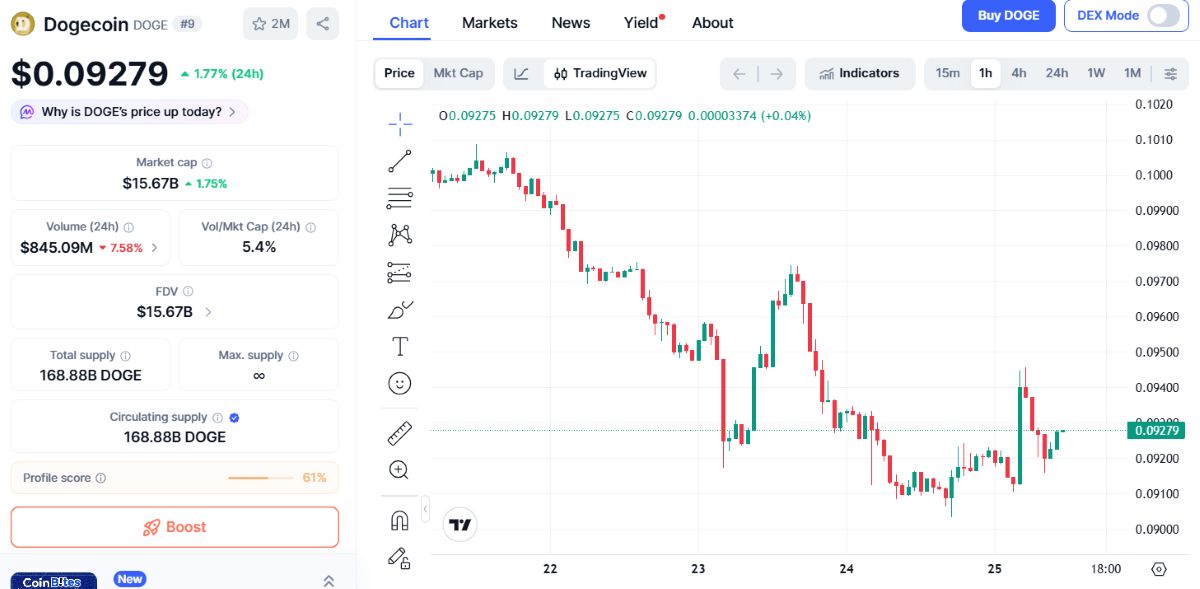Expand FDV details chevron
1200x589 pixels.
coord(208,312)
